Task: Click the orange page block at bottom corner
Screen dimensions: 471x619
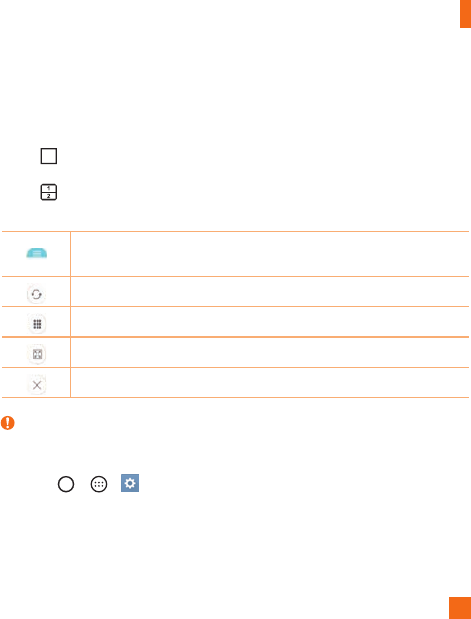Action: (460, 608)
